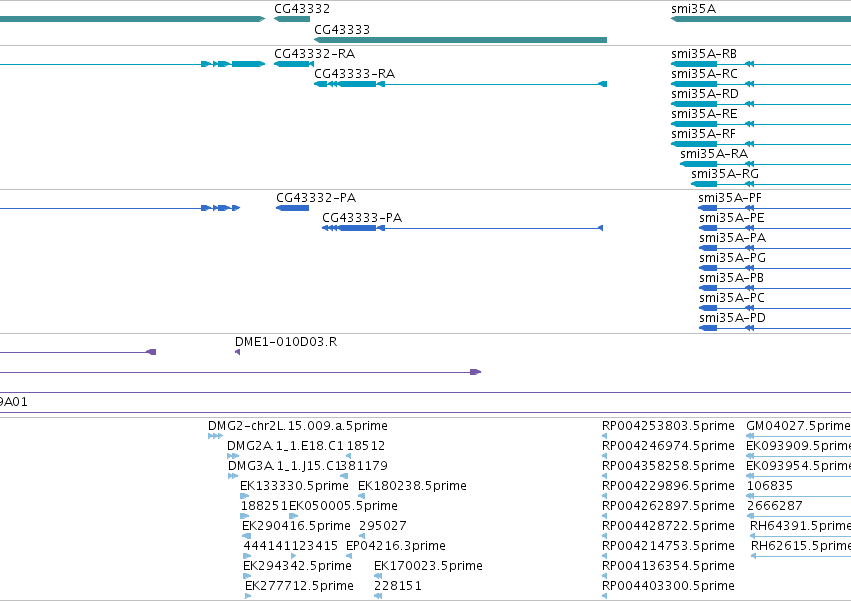Viewport: 851px width, 601px height.
Task: Click transcript label smi35A-RB
Action: [704, 54]
